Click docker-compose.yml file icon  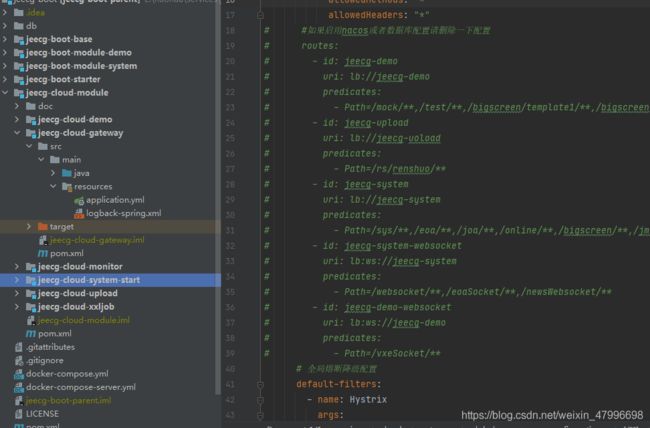click(x=19, y=374)
